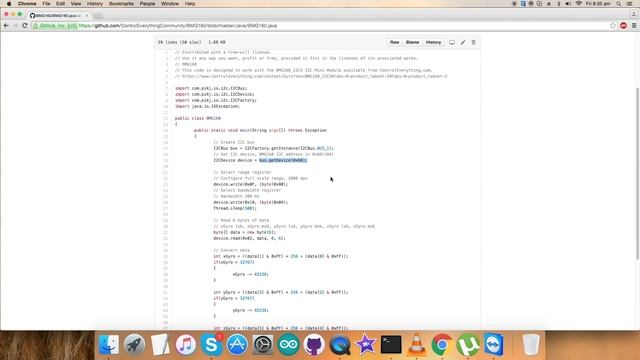Click the red Adblock extension icon
The height and width of the screenshot is (360, 640).
tap(623, 26)
